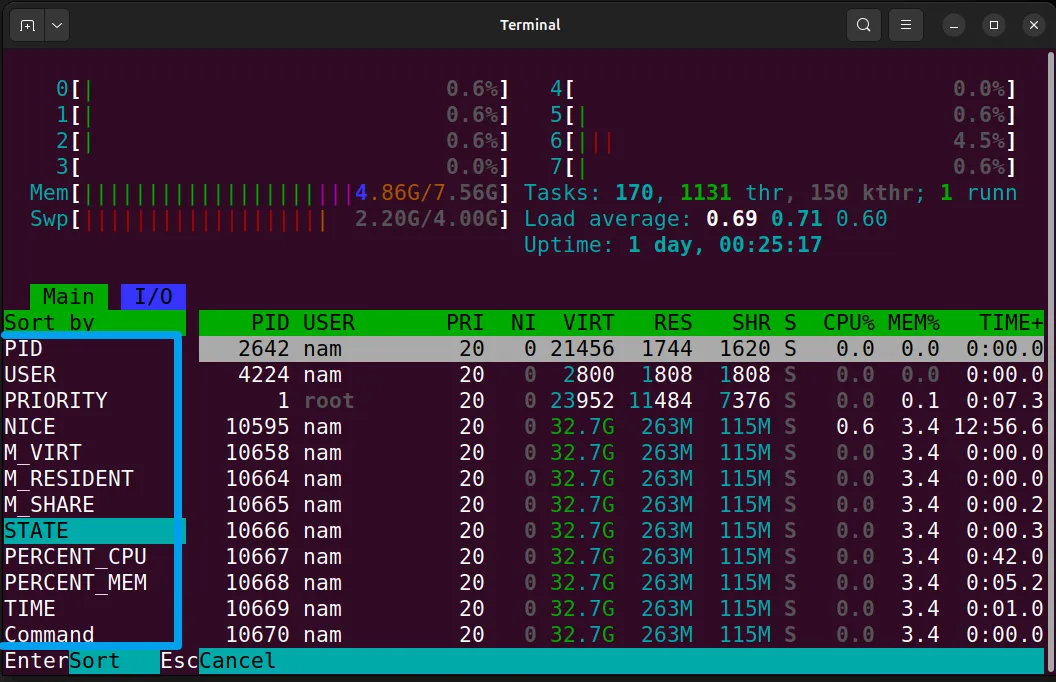
Task: Click the Esc Cancel button
Action: pyautogui.click(x=218, y=661)
